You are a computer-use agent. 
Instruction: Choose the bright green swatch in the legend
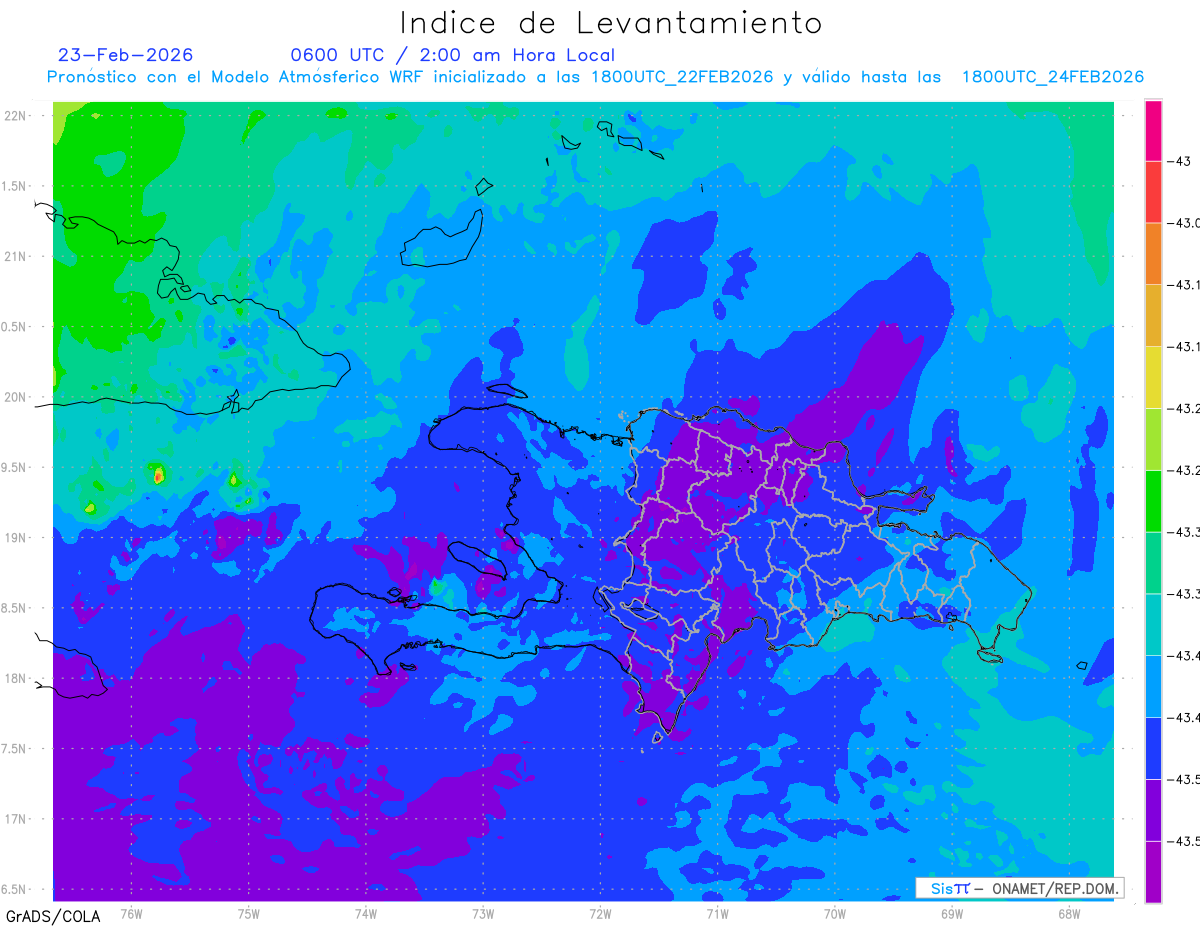pos(1153,500)
